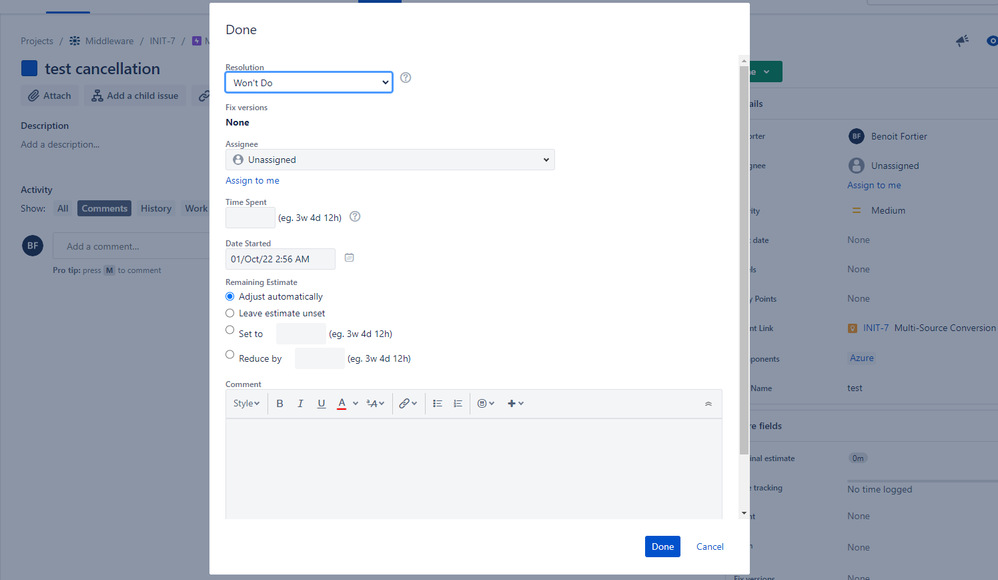
Task: Click Add a child issue button
Action: tap(135, 95)
